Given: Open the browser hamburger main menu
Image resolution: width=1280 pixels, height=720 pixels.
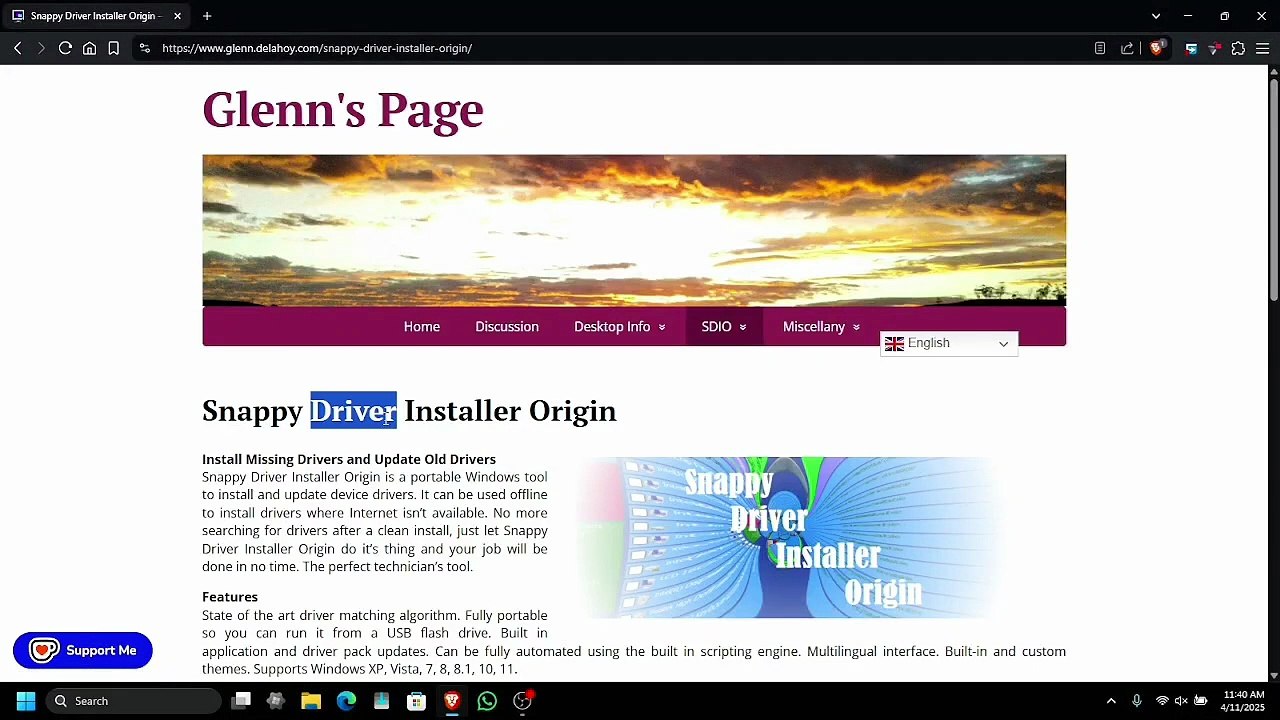Looking at the screenshot, I should (1262, 48).
